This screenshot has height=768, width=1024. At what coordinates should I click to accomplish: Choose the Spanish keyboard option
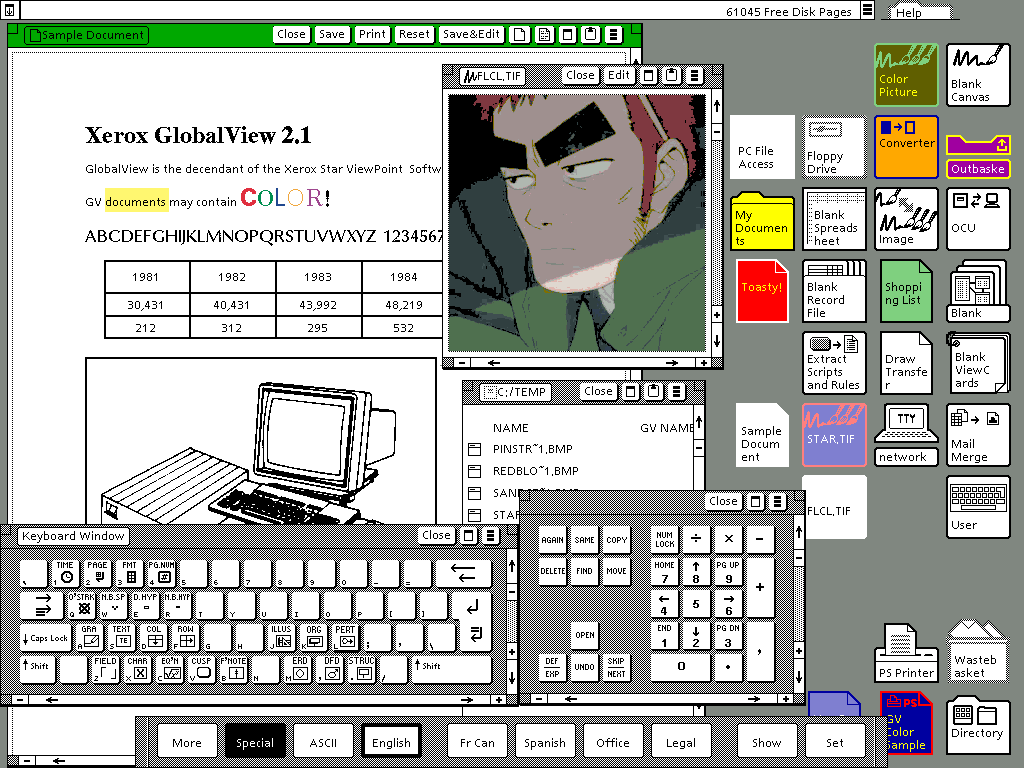(545, 742)
